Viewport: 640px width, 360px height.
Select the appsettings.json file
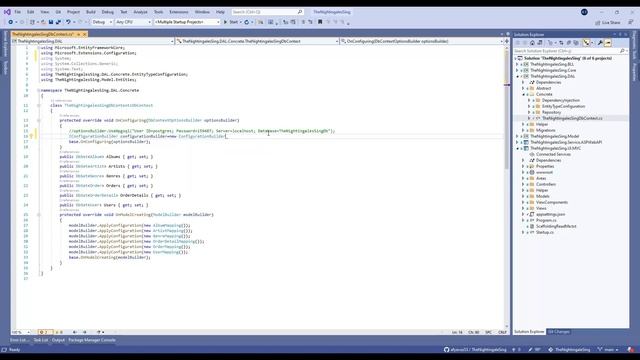click(550, 214)
